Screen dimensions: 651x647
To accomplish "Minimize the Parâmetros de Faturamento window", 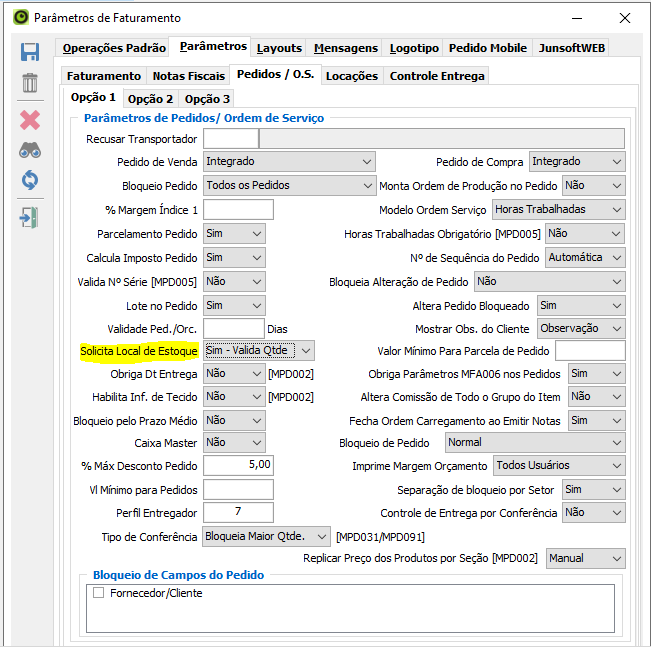I will (x=577, y=18).
